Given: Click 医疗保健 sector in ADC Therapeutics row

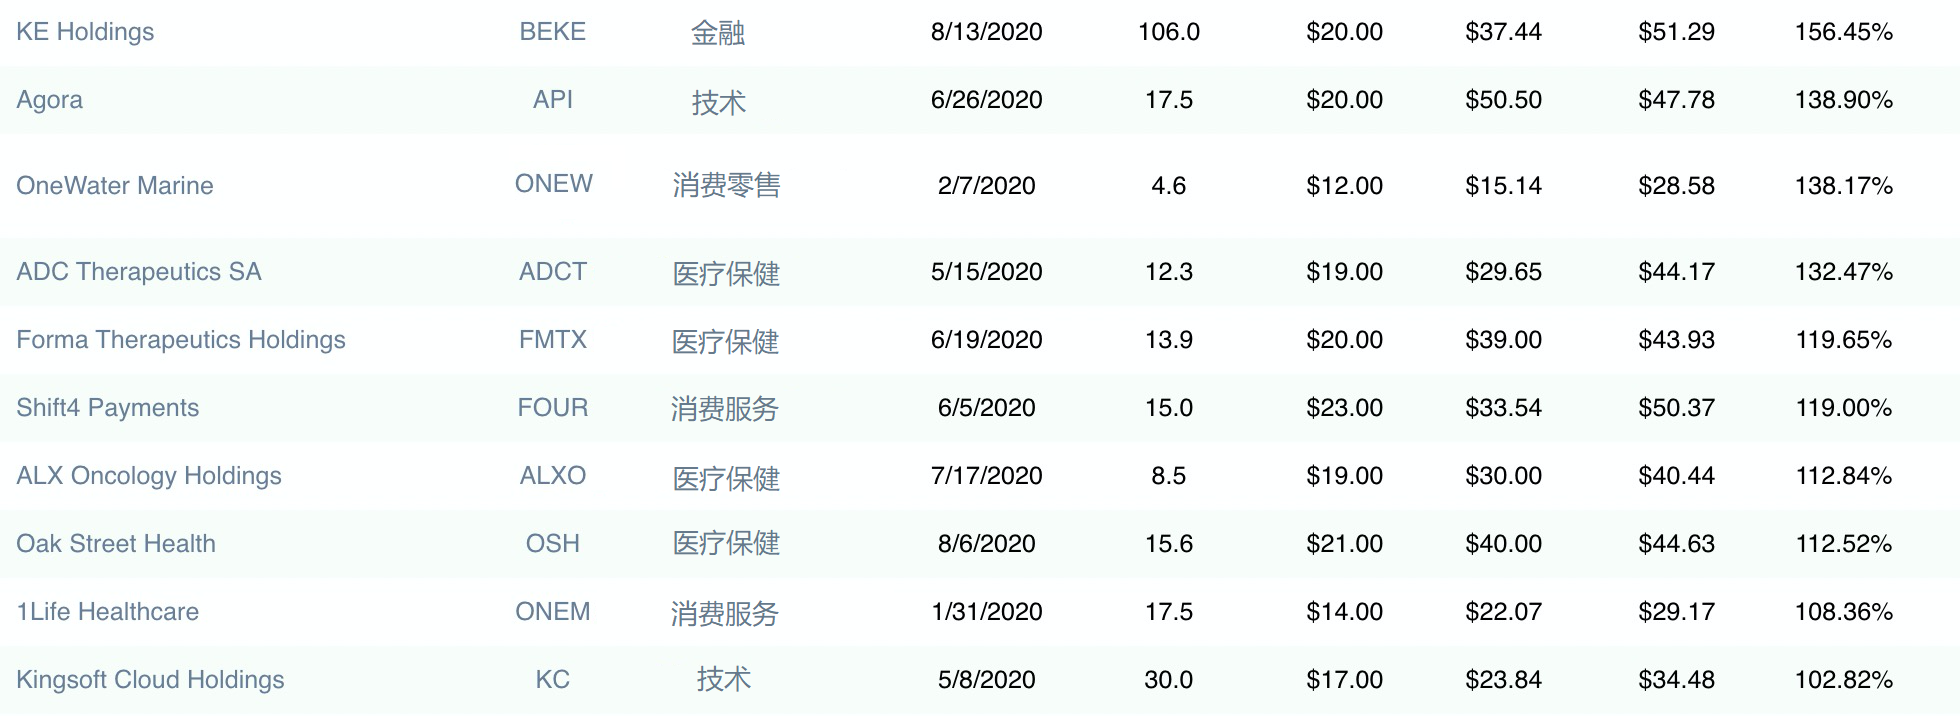Looking at the screenshot, I should pyautogui.click(x=727, y=273).
